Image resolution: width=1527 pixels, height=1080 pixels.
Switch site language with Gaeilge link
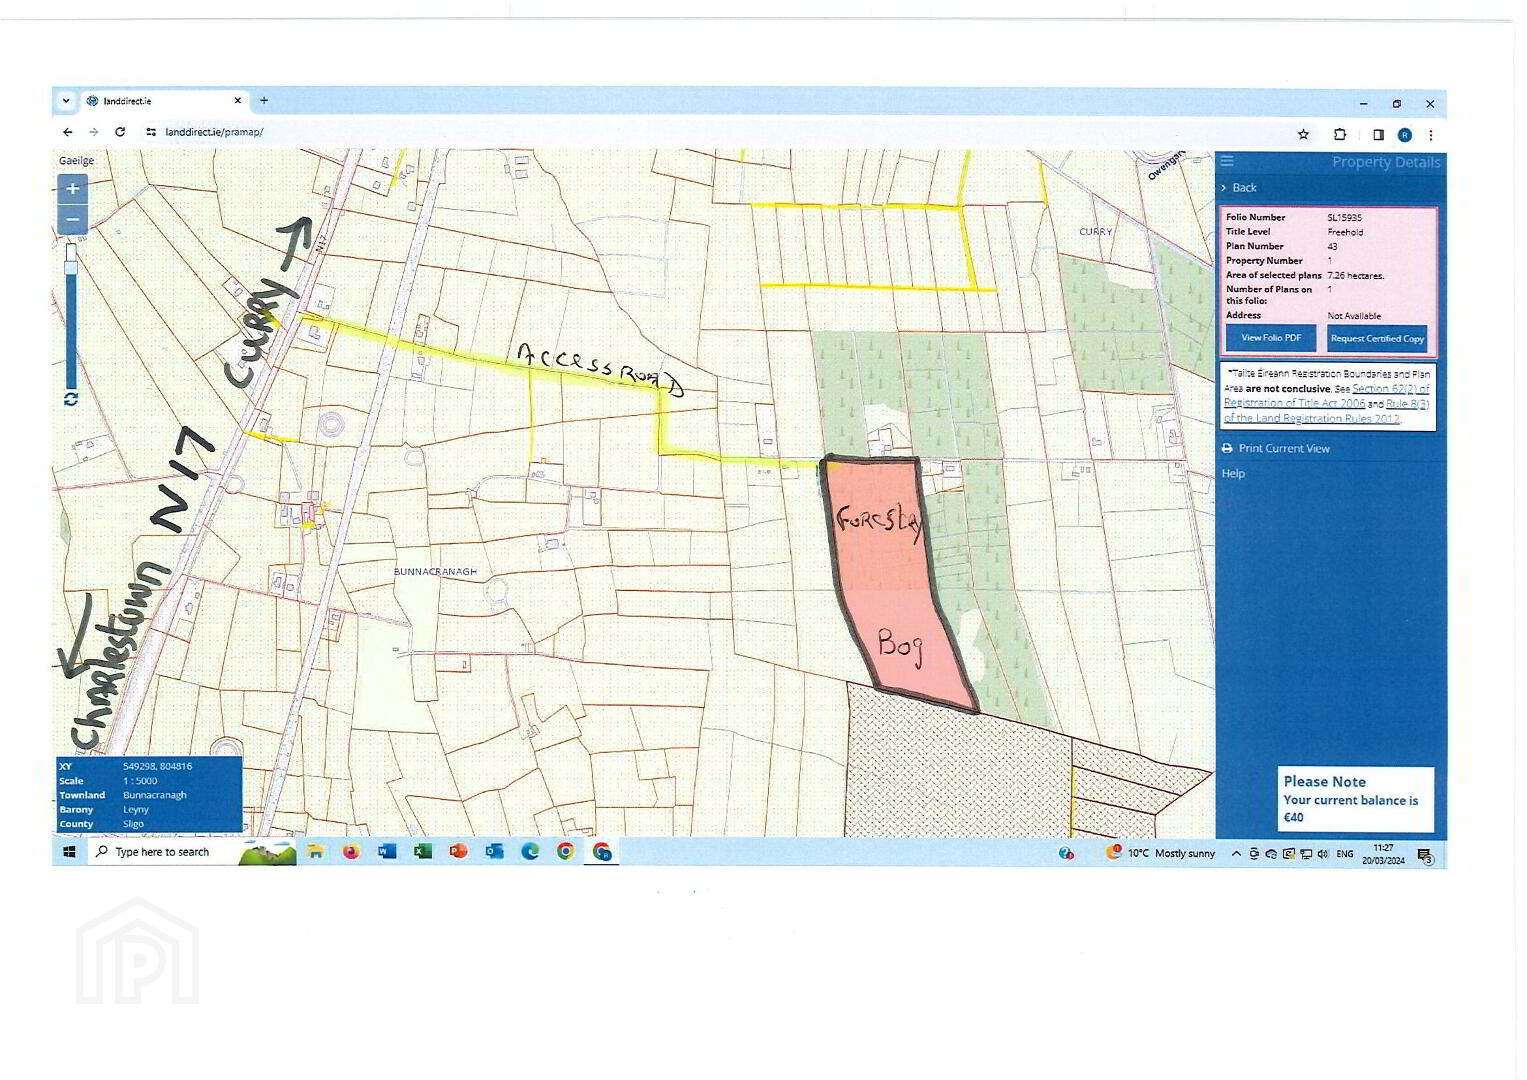(76, 161)
